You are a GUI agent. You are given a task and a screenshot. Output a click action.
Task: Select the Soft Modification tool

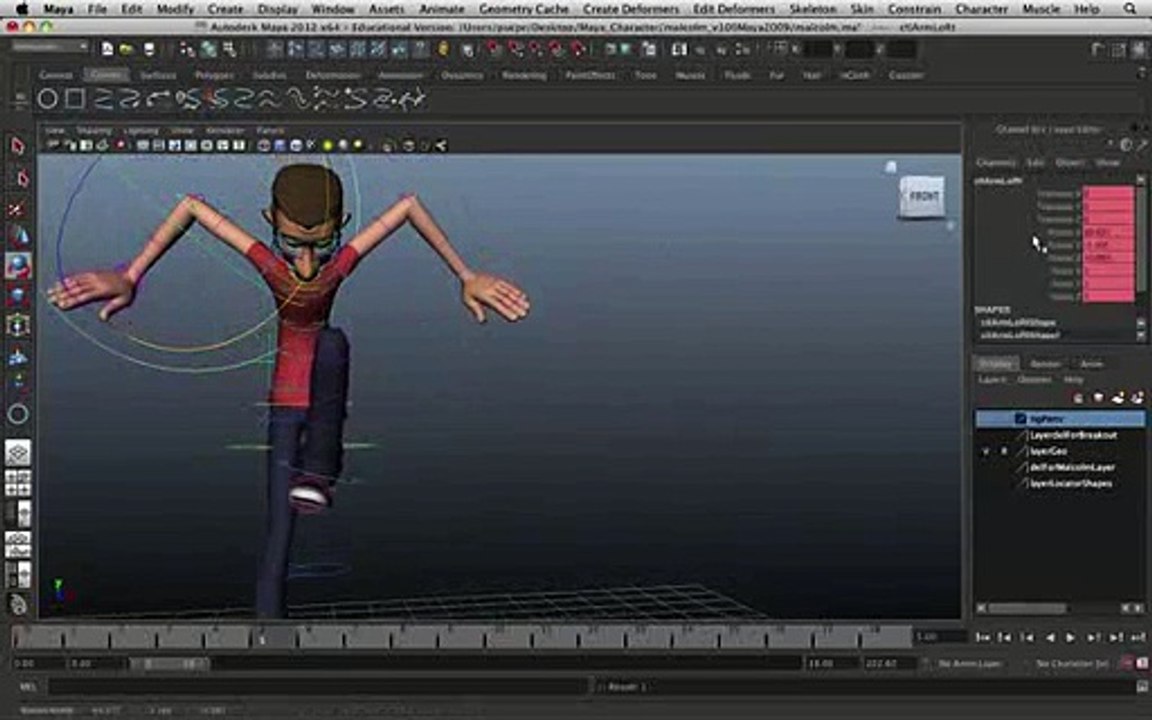point(18,357)
